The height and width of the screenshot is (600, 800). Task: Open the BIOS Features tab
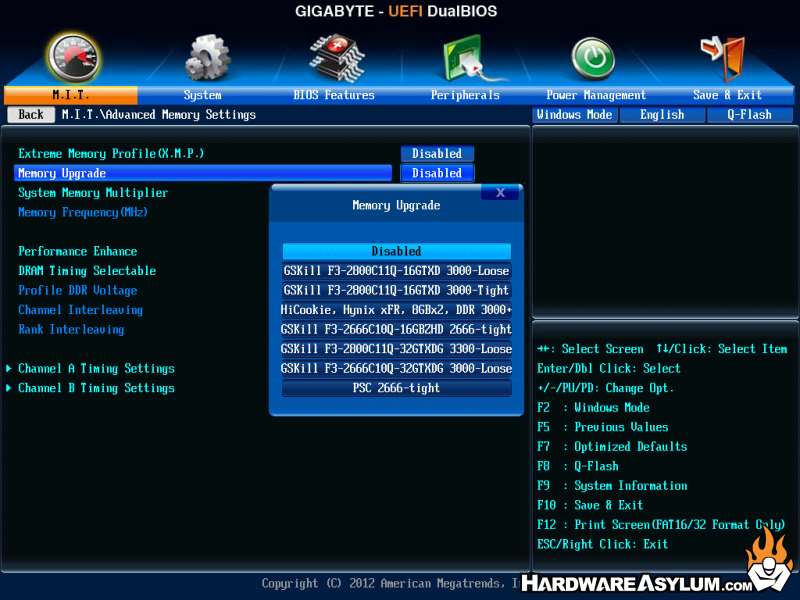click(x=334, y=95)
